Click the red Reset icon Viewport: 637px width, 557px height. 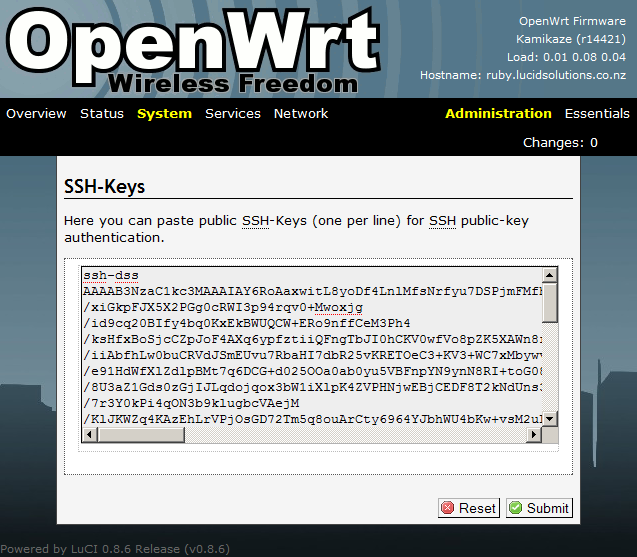click(448, 508)
